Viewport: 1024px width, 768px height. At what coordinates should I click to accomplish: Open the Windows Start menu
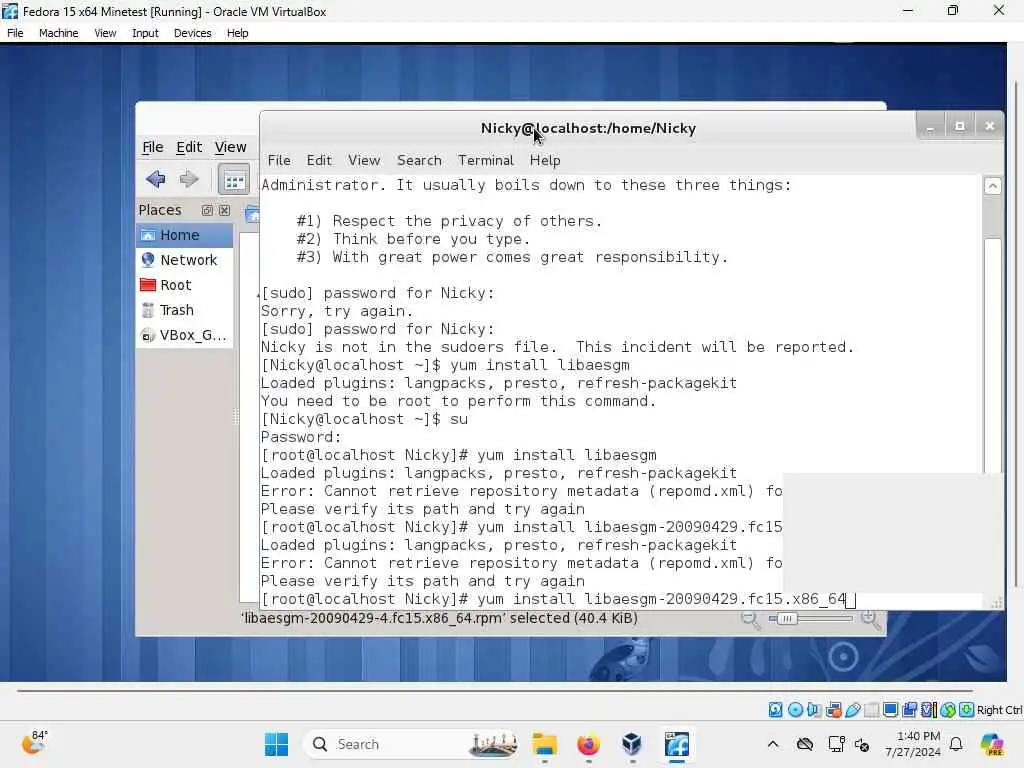pos(276,744)
